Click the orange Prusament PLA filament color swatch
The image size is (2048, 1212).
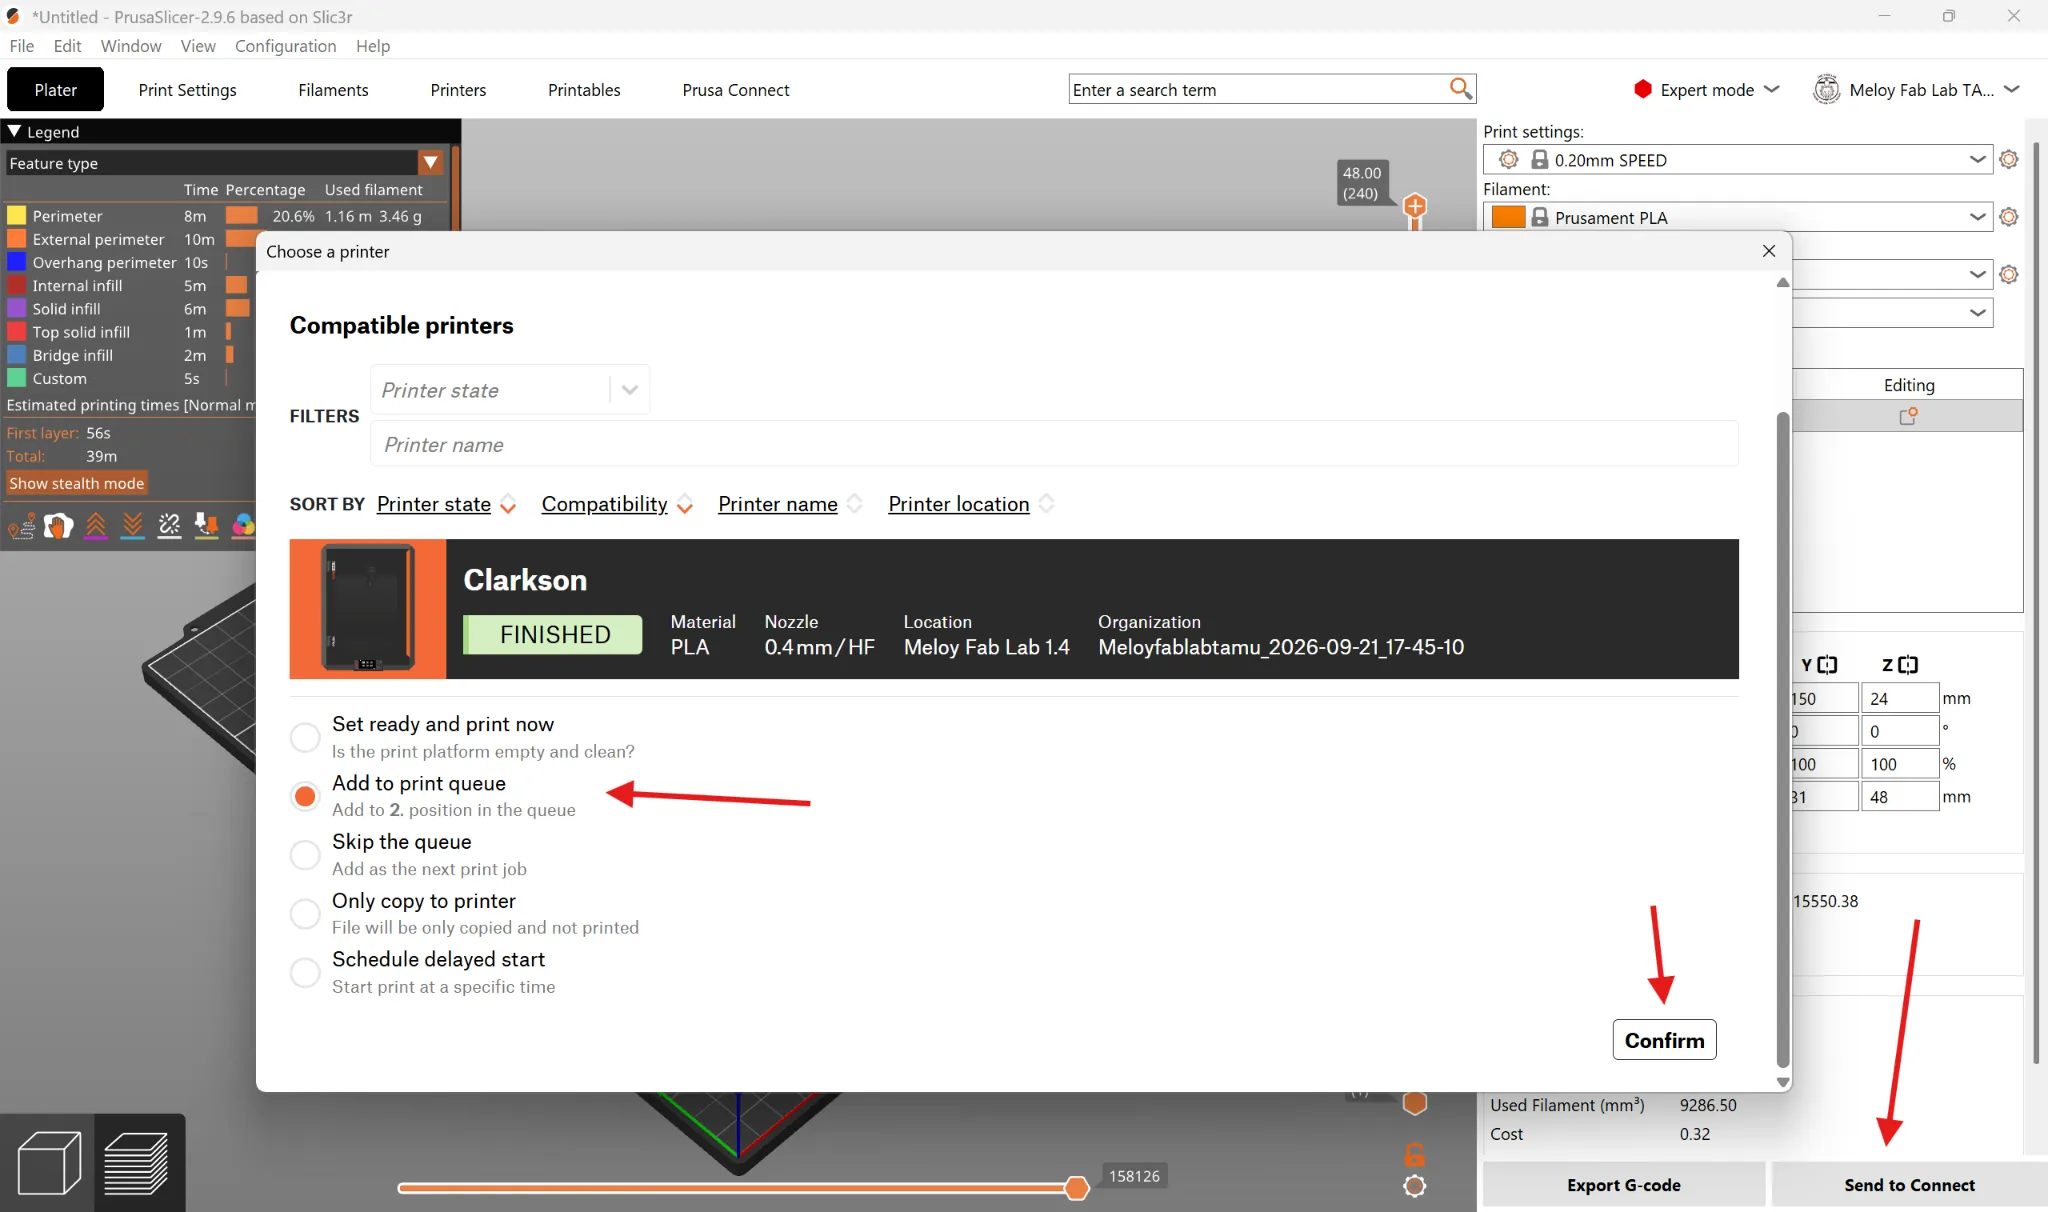1508,217
